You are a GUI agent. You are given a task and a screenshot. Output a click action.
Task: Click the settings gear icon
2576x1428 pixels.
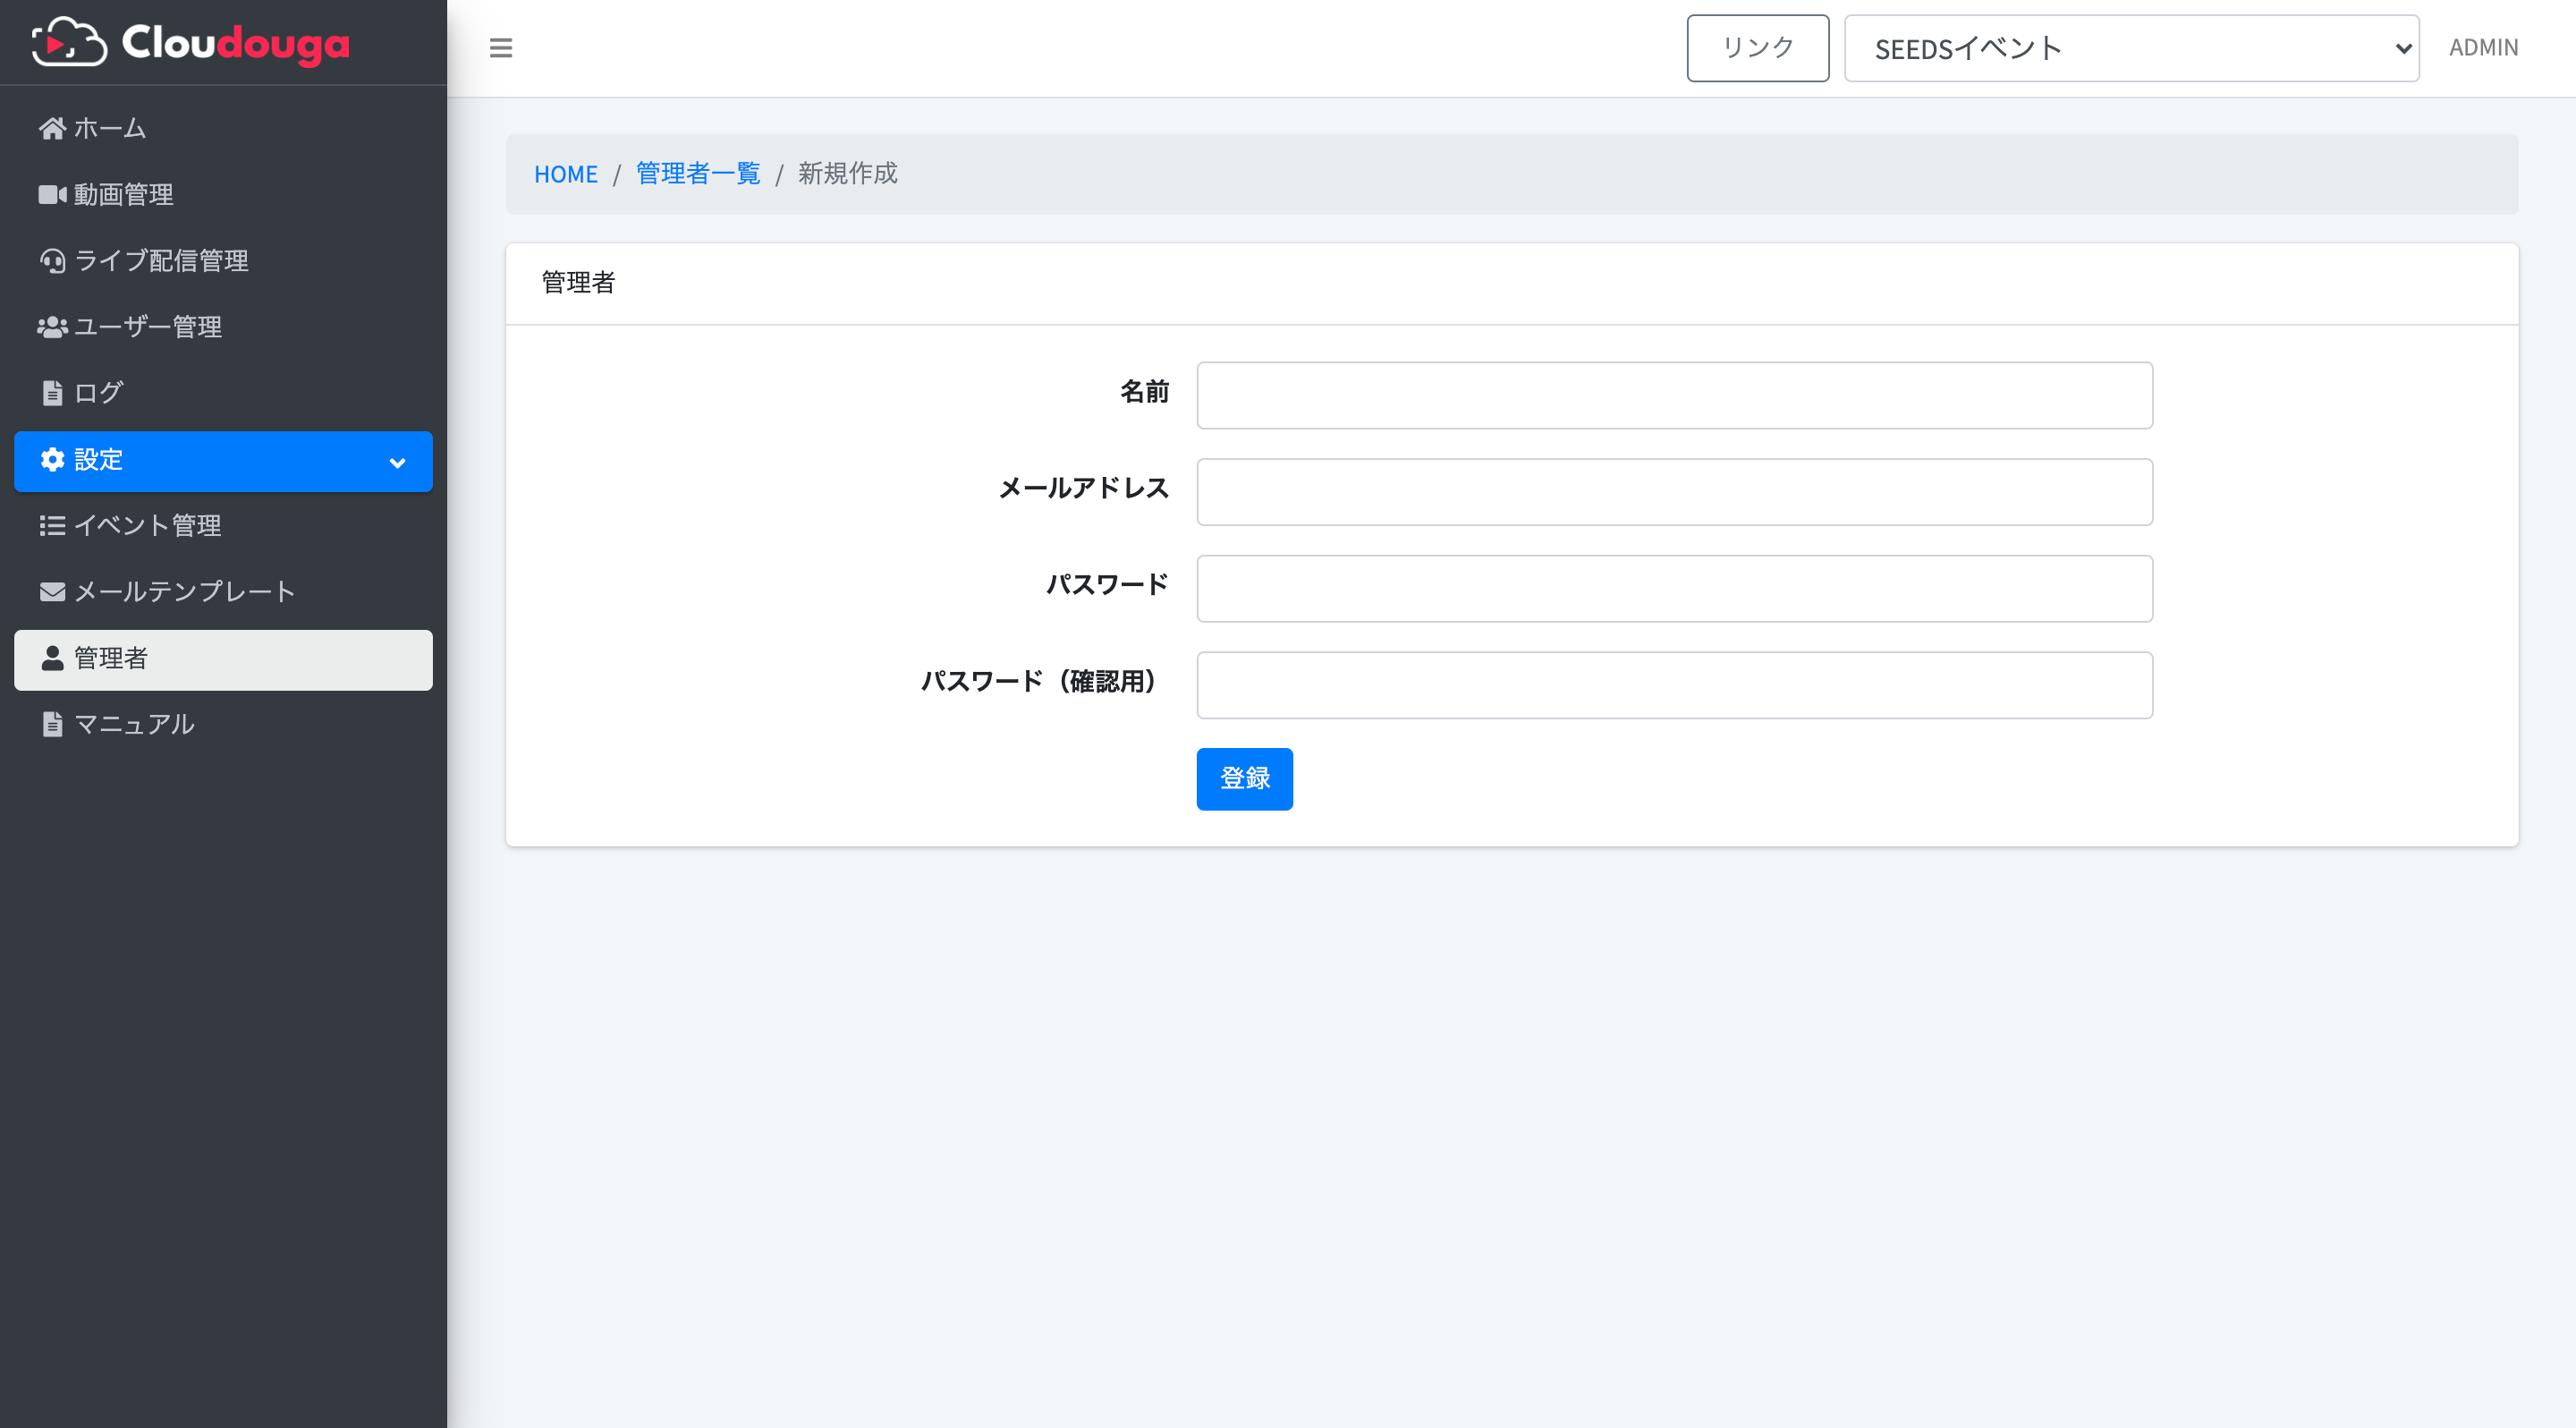click(x=52, y=460)
